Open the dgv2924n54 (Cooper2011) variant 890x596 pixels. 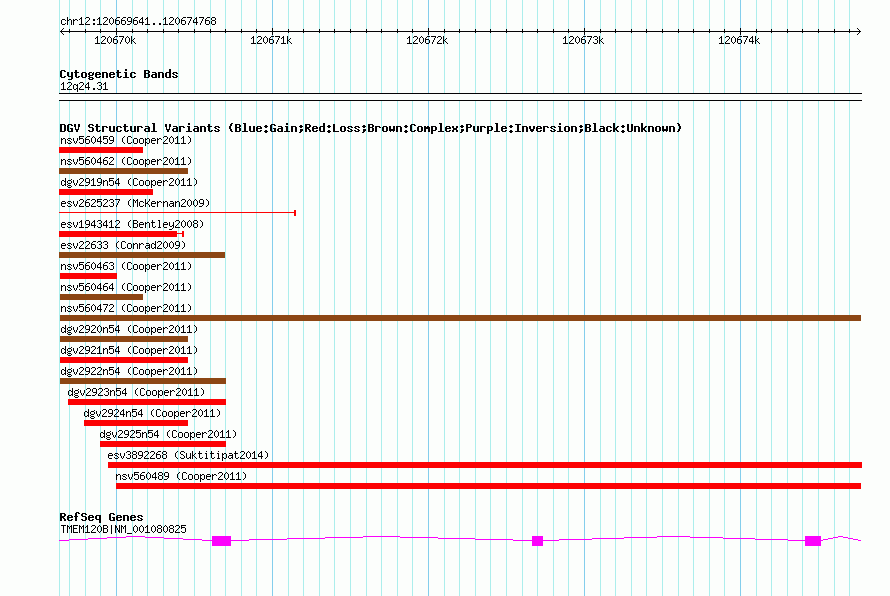[x=152, y=413]
